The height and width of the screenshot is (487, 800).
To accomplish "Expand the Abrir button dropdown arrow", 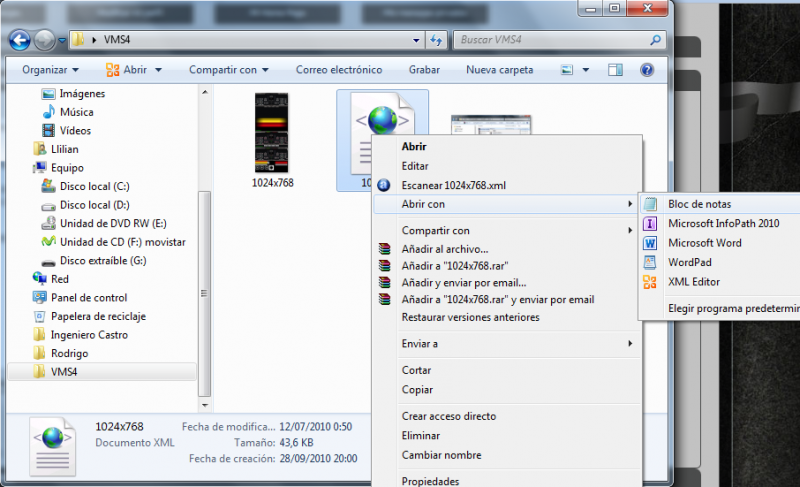I will click(158, 70).
